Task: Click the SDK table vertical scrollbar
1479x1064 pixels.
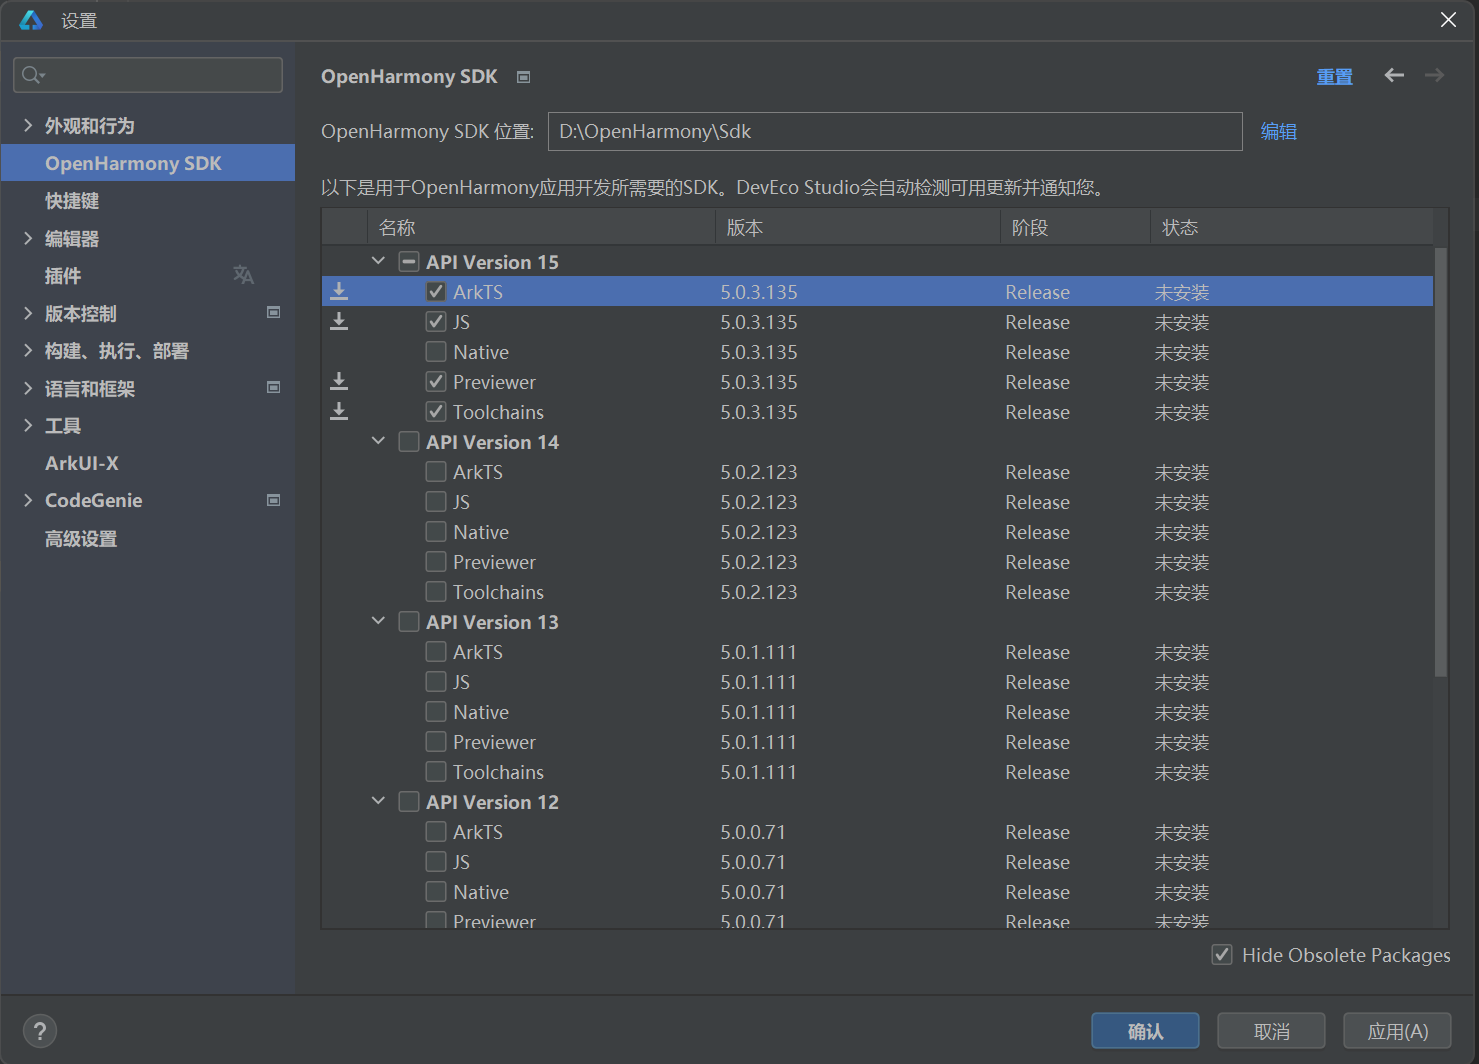Action: [1441, 461]
